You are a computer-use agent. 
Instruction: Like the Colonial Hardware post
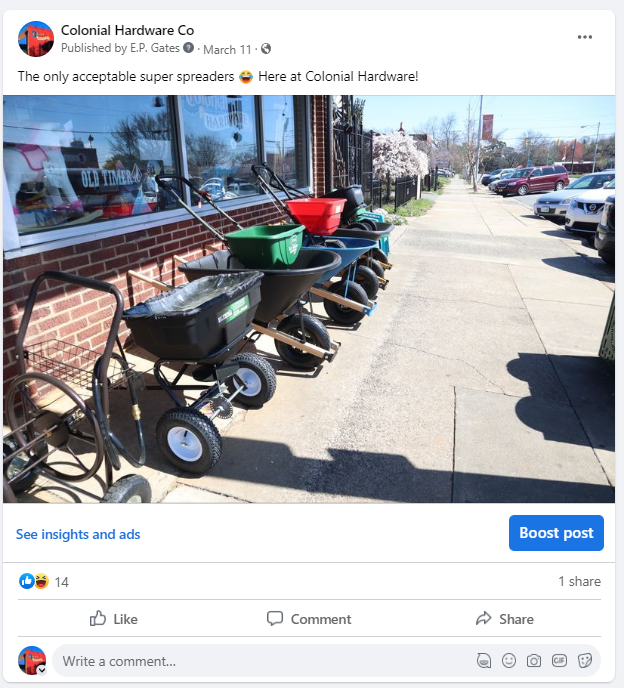click(113, 619)
